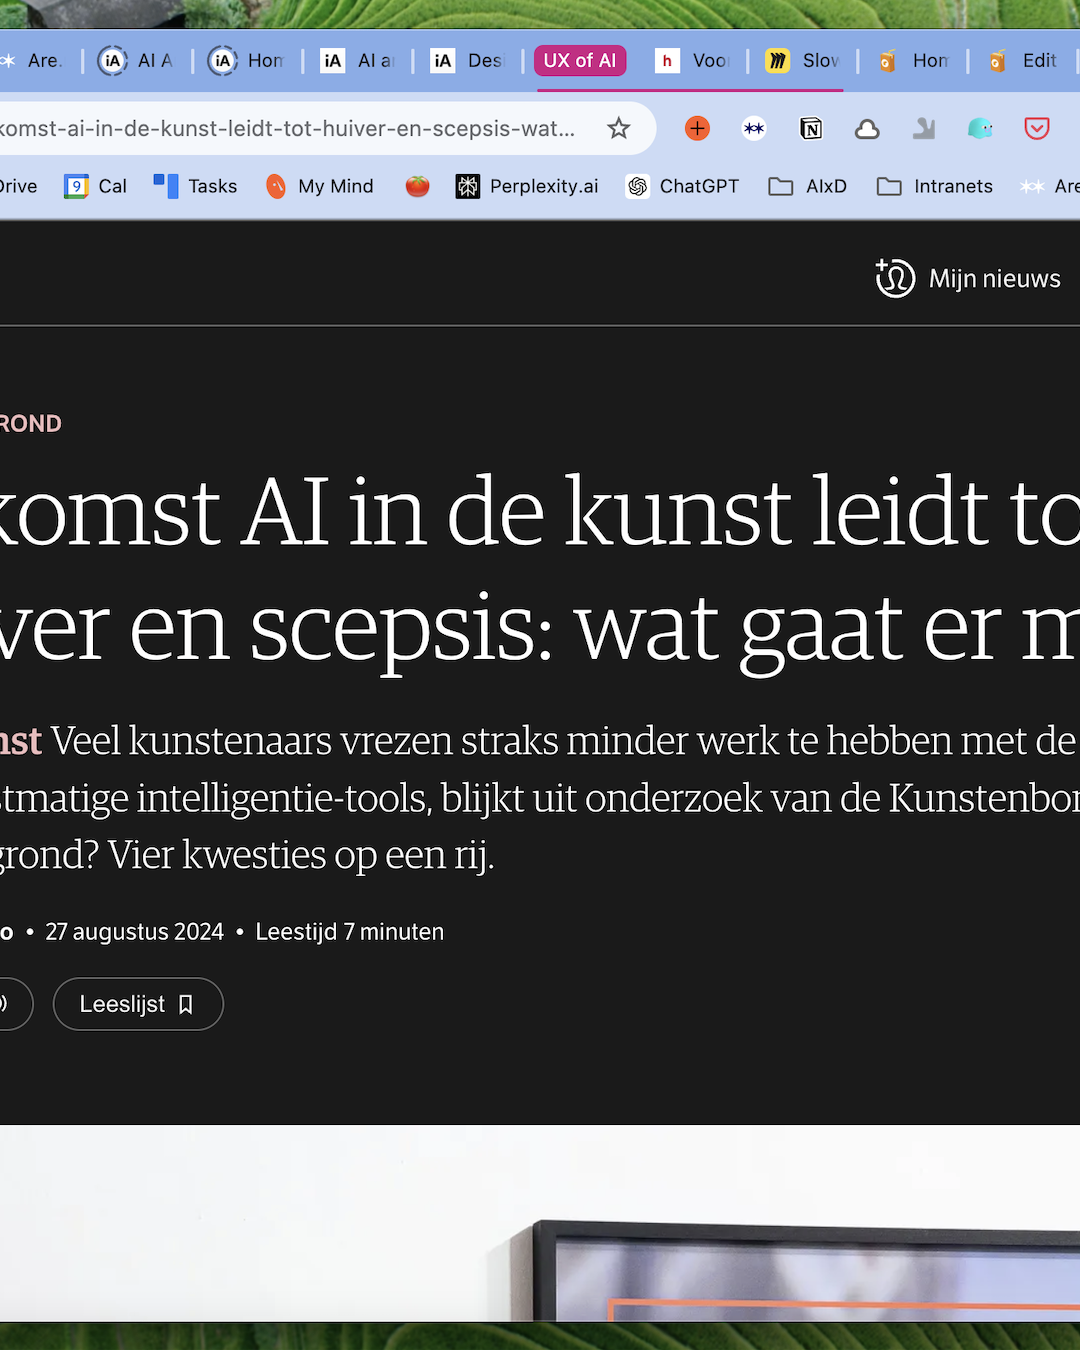This screenshot has width=1080, height=1350.
Task: Open the Cal bookmark
Action: pos(96,186)
